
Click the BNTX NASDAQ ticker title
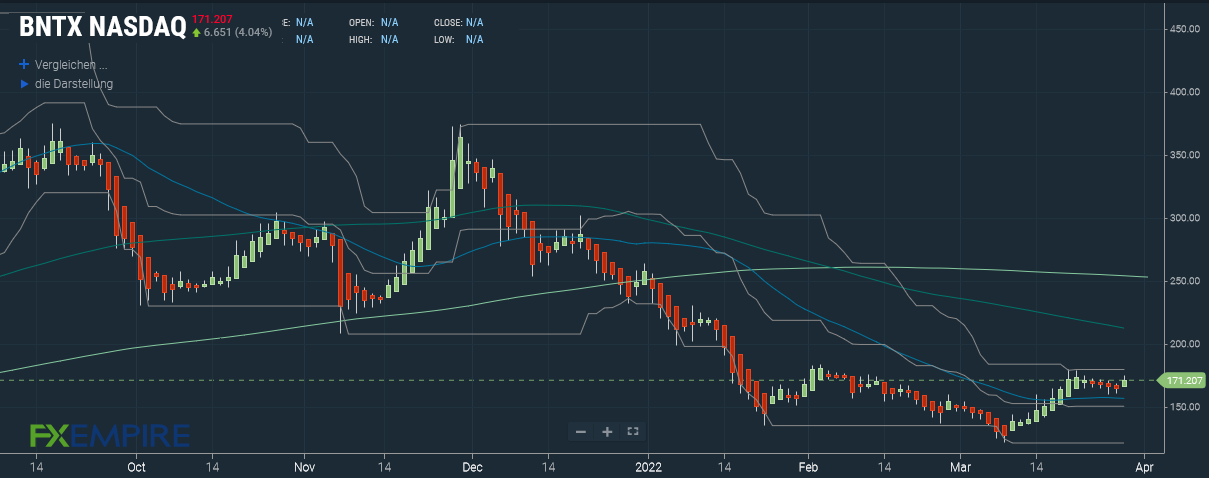tap(101, 29)
